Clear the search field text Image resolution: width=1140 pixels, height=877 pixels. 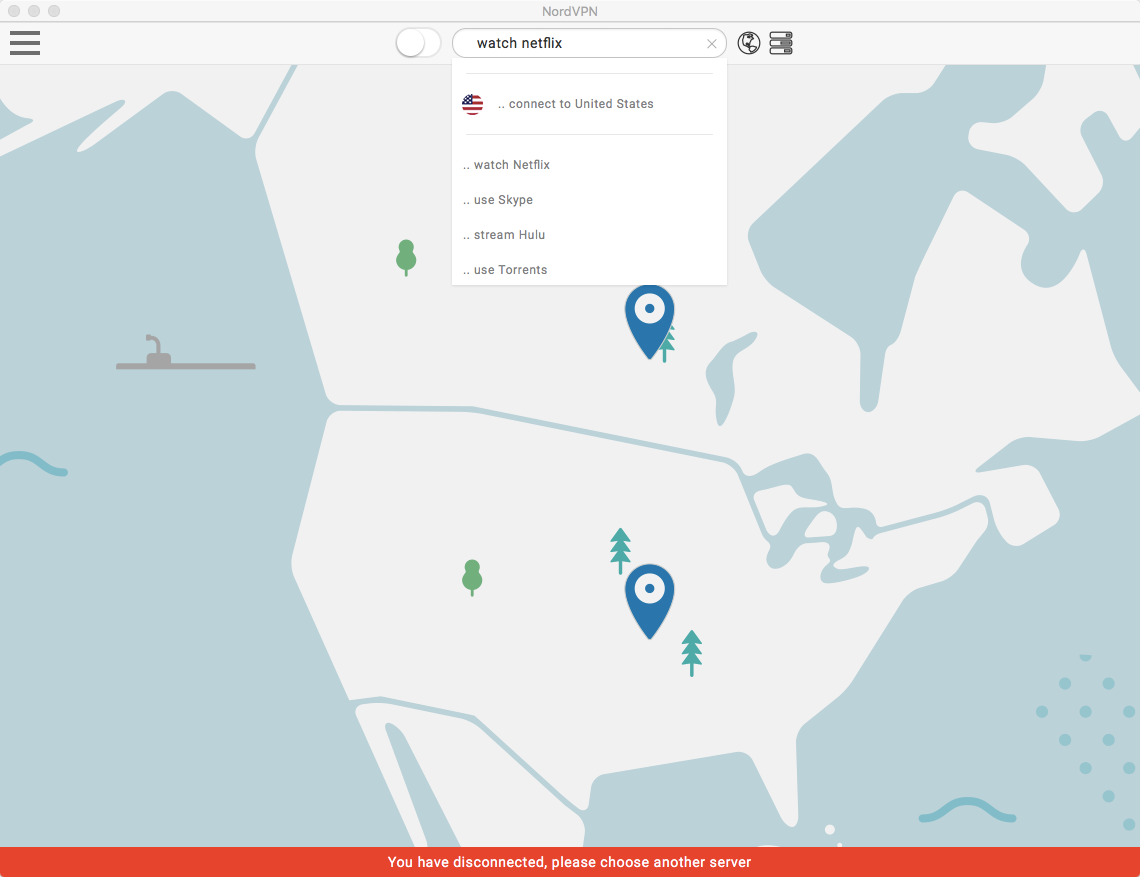712,44
